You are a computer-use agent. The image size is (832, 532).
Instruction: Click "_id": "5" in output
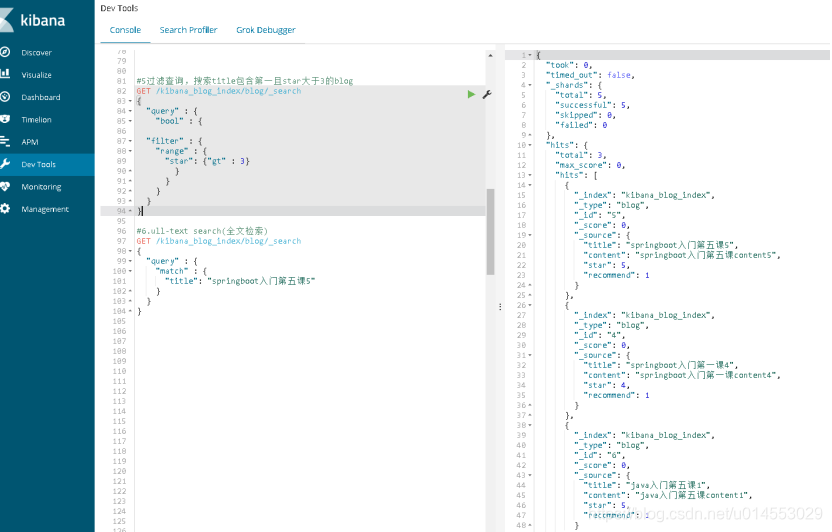600,215
